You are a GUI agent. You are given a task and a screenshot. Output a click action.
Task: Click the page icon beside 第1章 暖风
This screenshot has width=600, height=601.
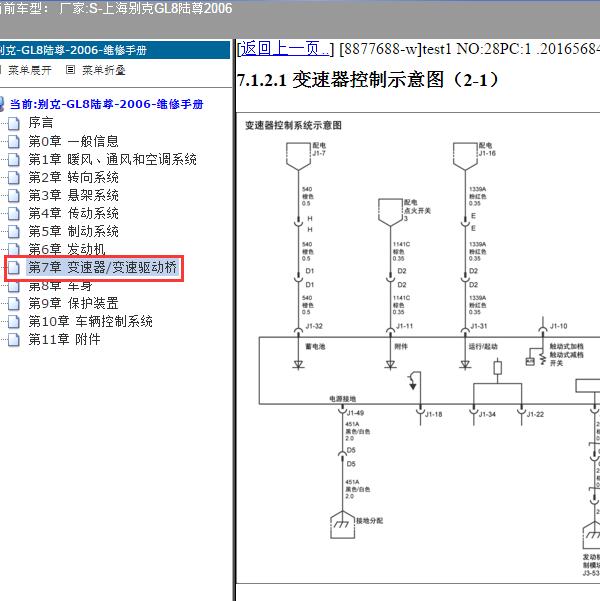(x=14, y=159)
